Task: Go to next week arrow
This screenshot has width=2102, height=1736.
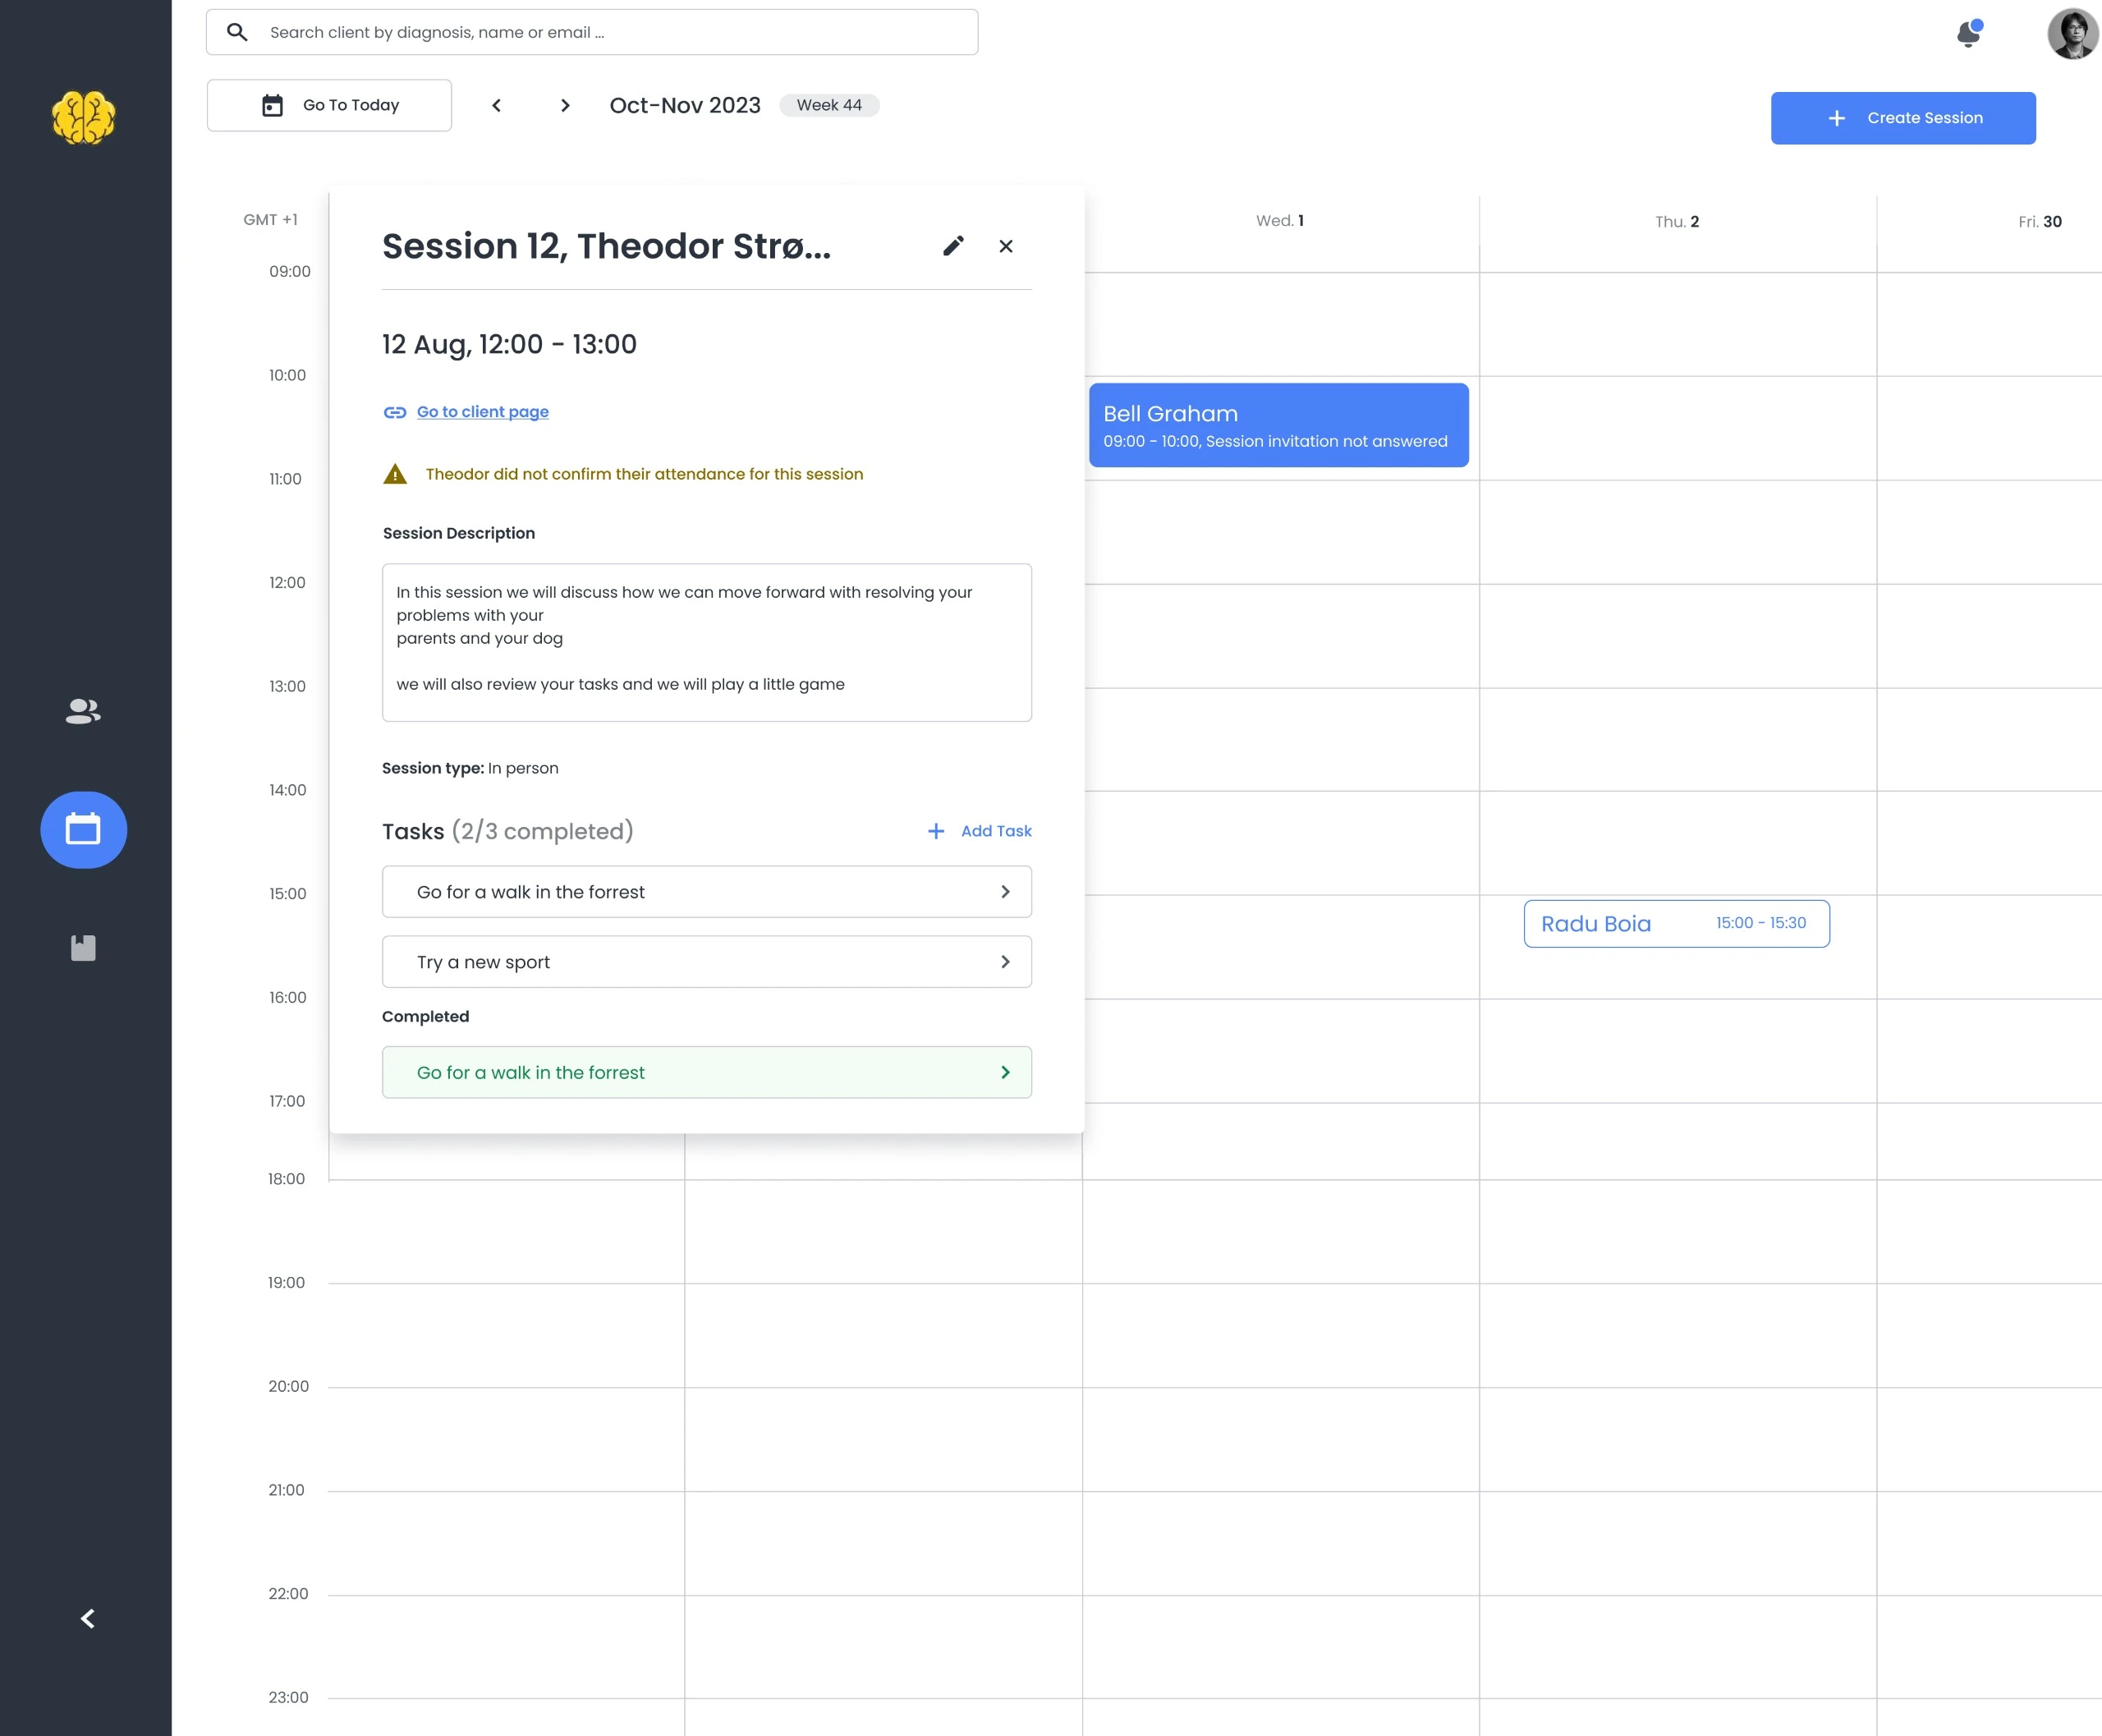Action: [x=565, y=105]
